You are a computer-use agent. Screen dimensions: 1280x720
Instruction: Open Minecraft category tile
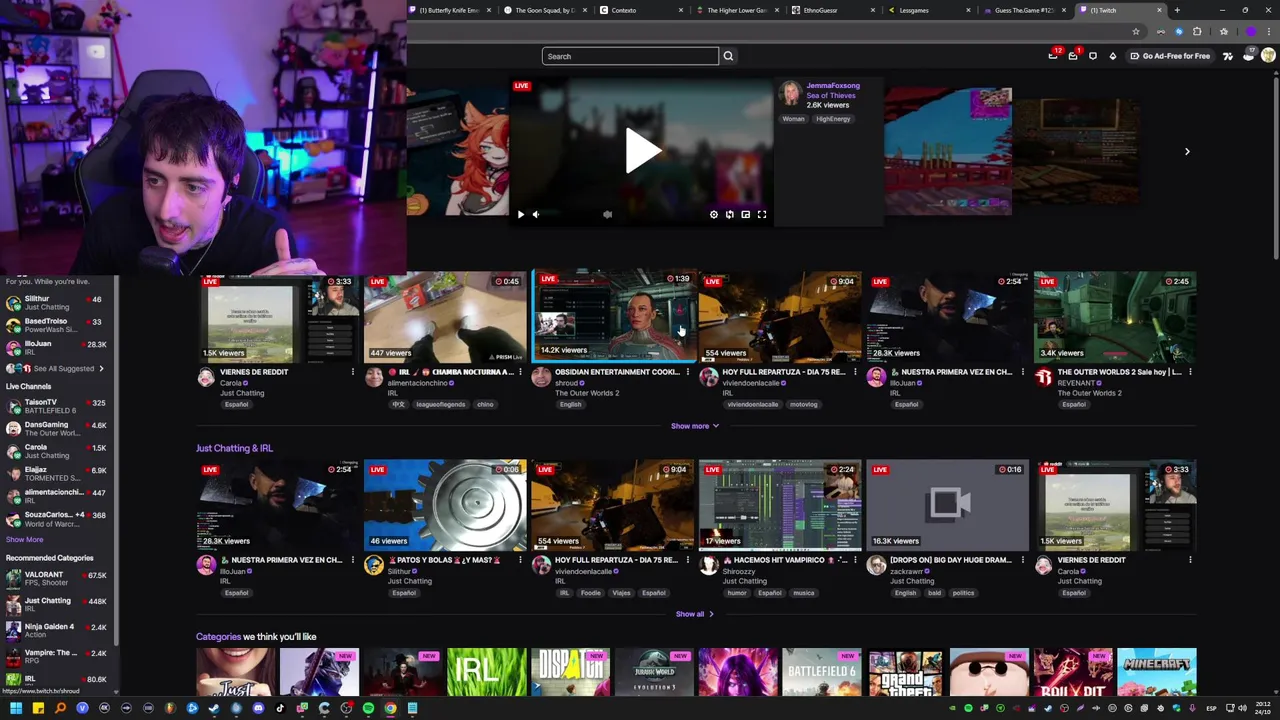tap(1156, 672)
